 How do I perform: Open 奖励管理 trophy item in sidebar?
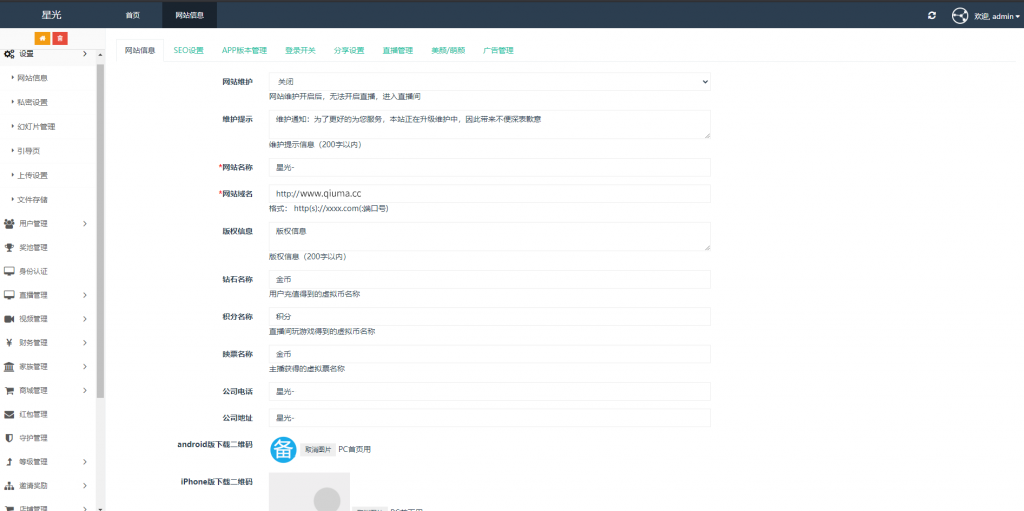33,247
